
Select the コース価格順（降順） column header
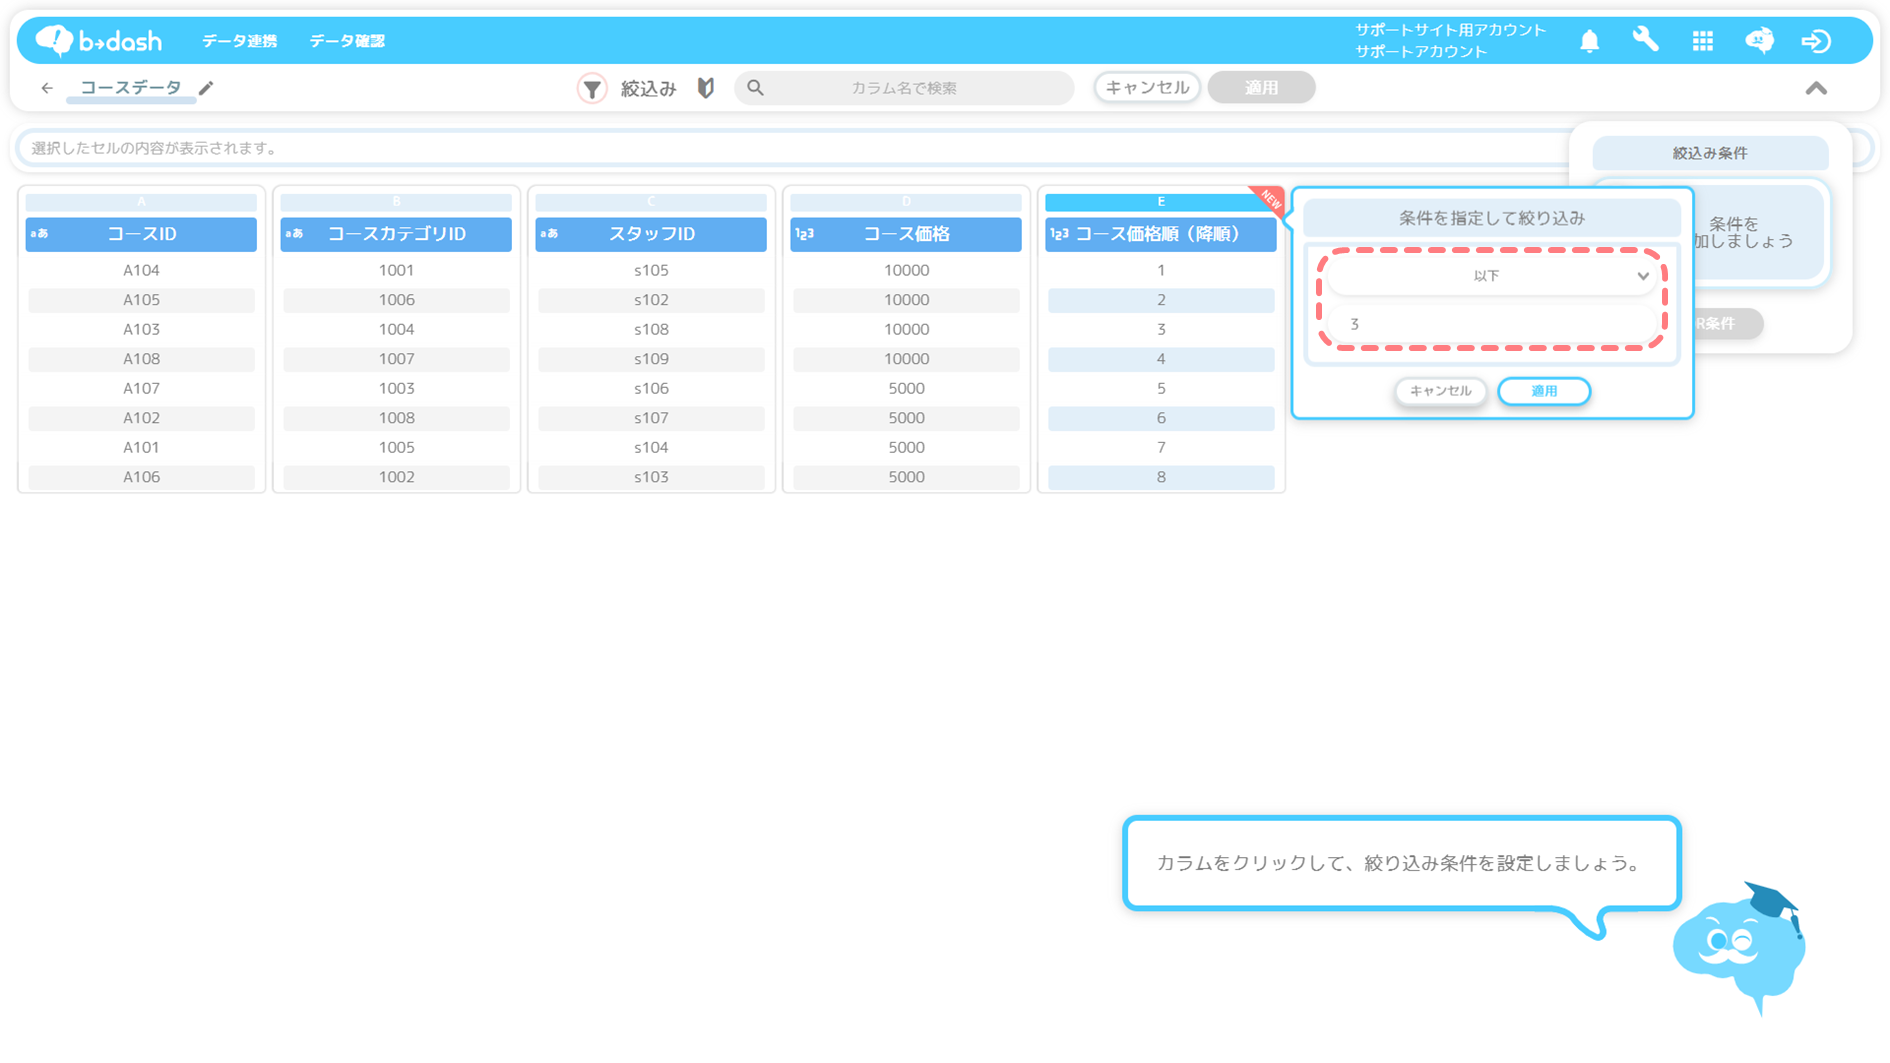pyautogui.click(x=1161, y=234)
